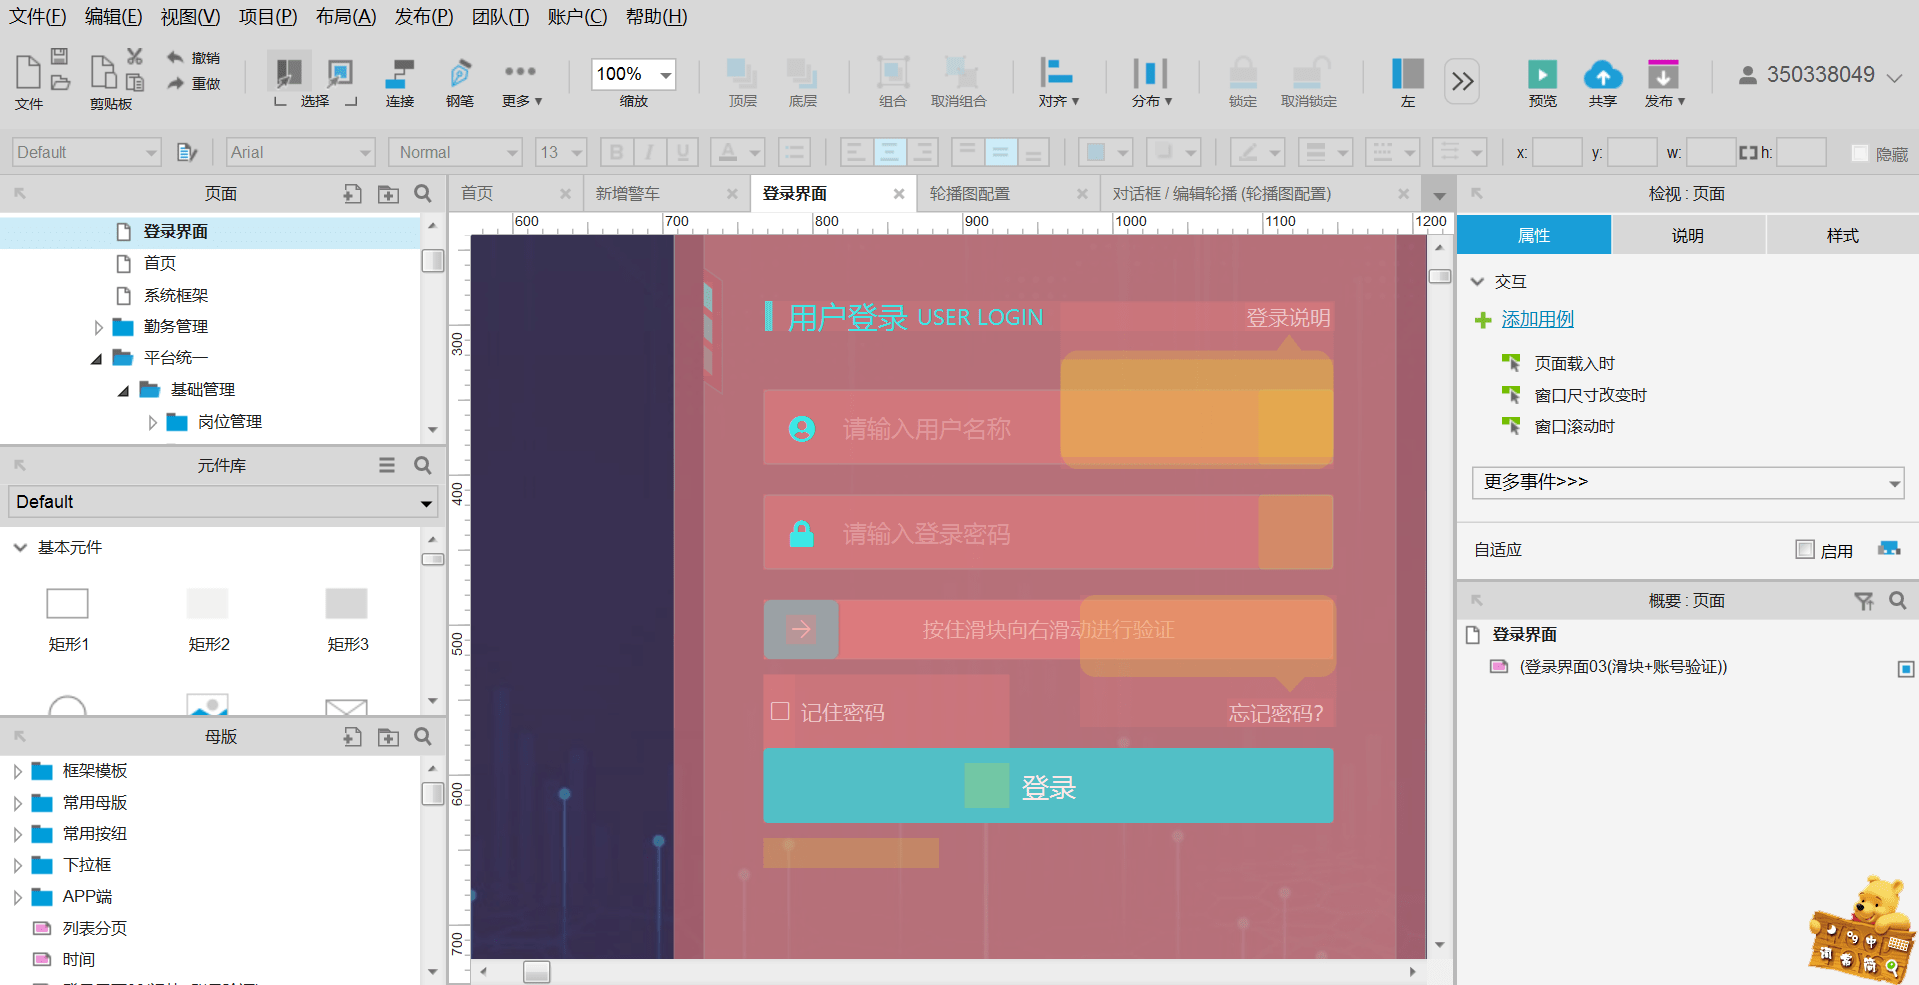
Task: Expand the 勤务管理 folder
Action: tap(98, 327)
